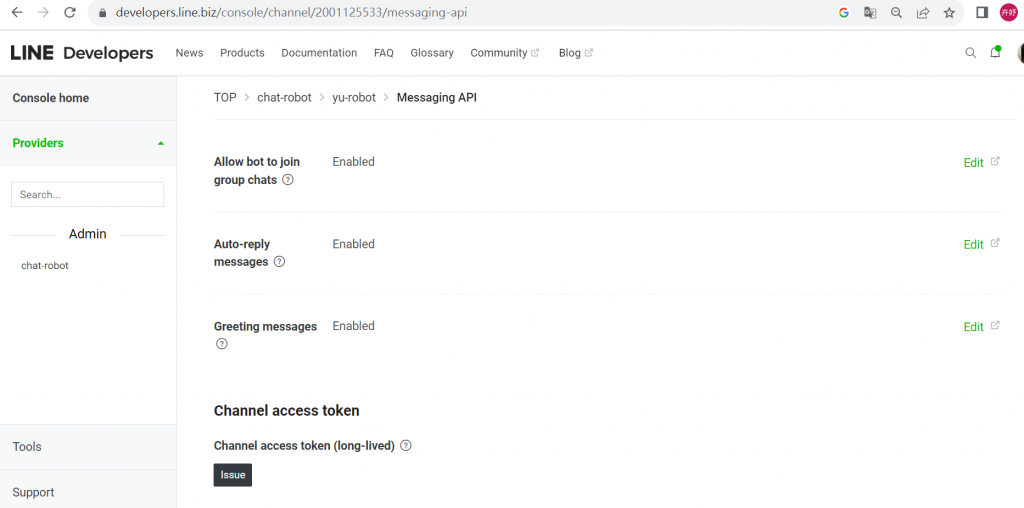Go to yu-robot in breadcrumb
The image size is (1024, 508).
[x=354, y=98]
